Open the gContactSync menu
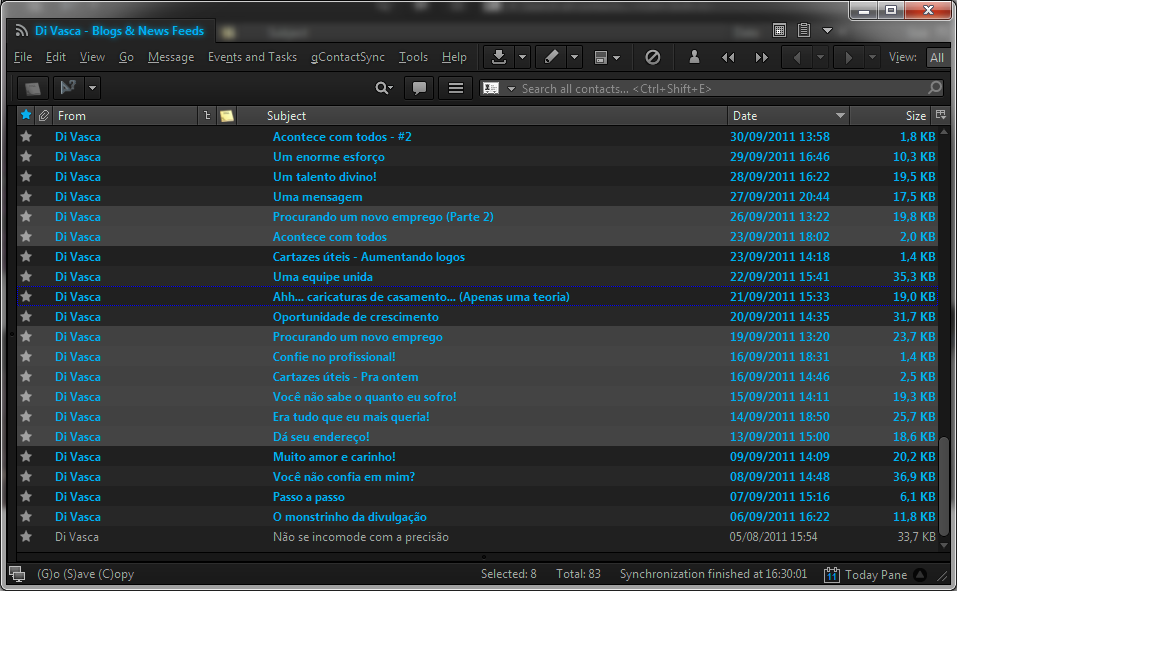 pos(347,57)
